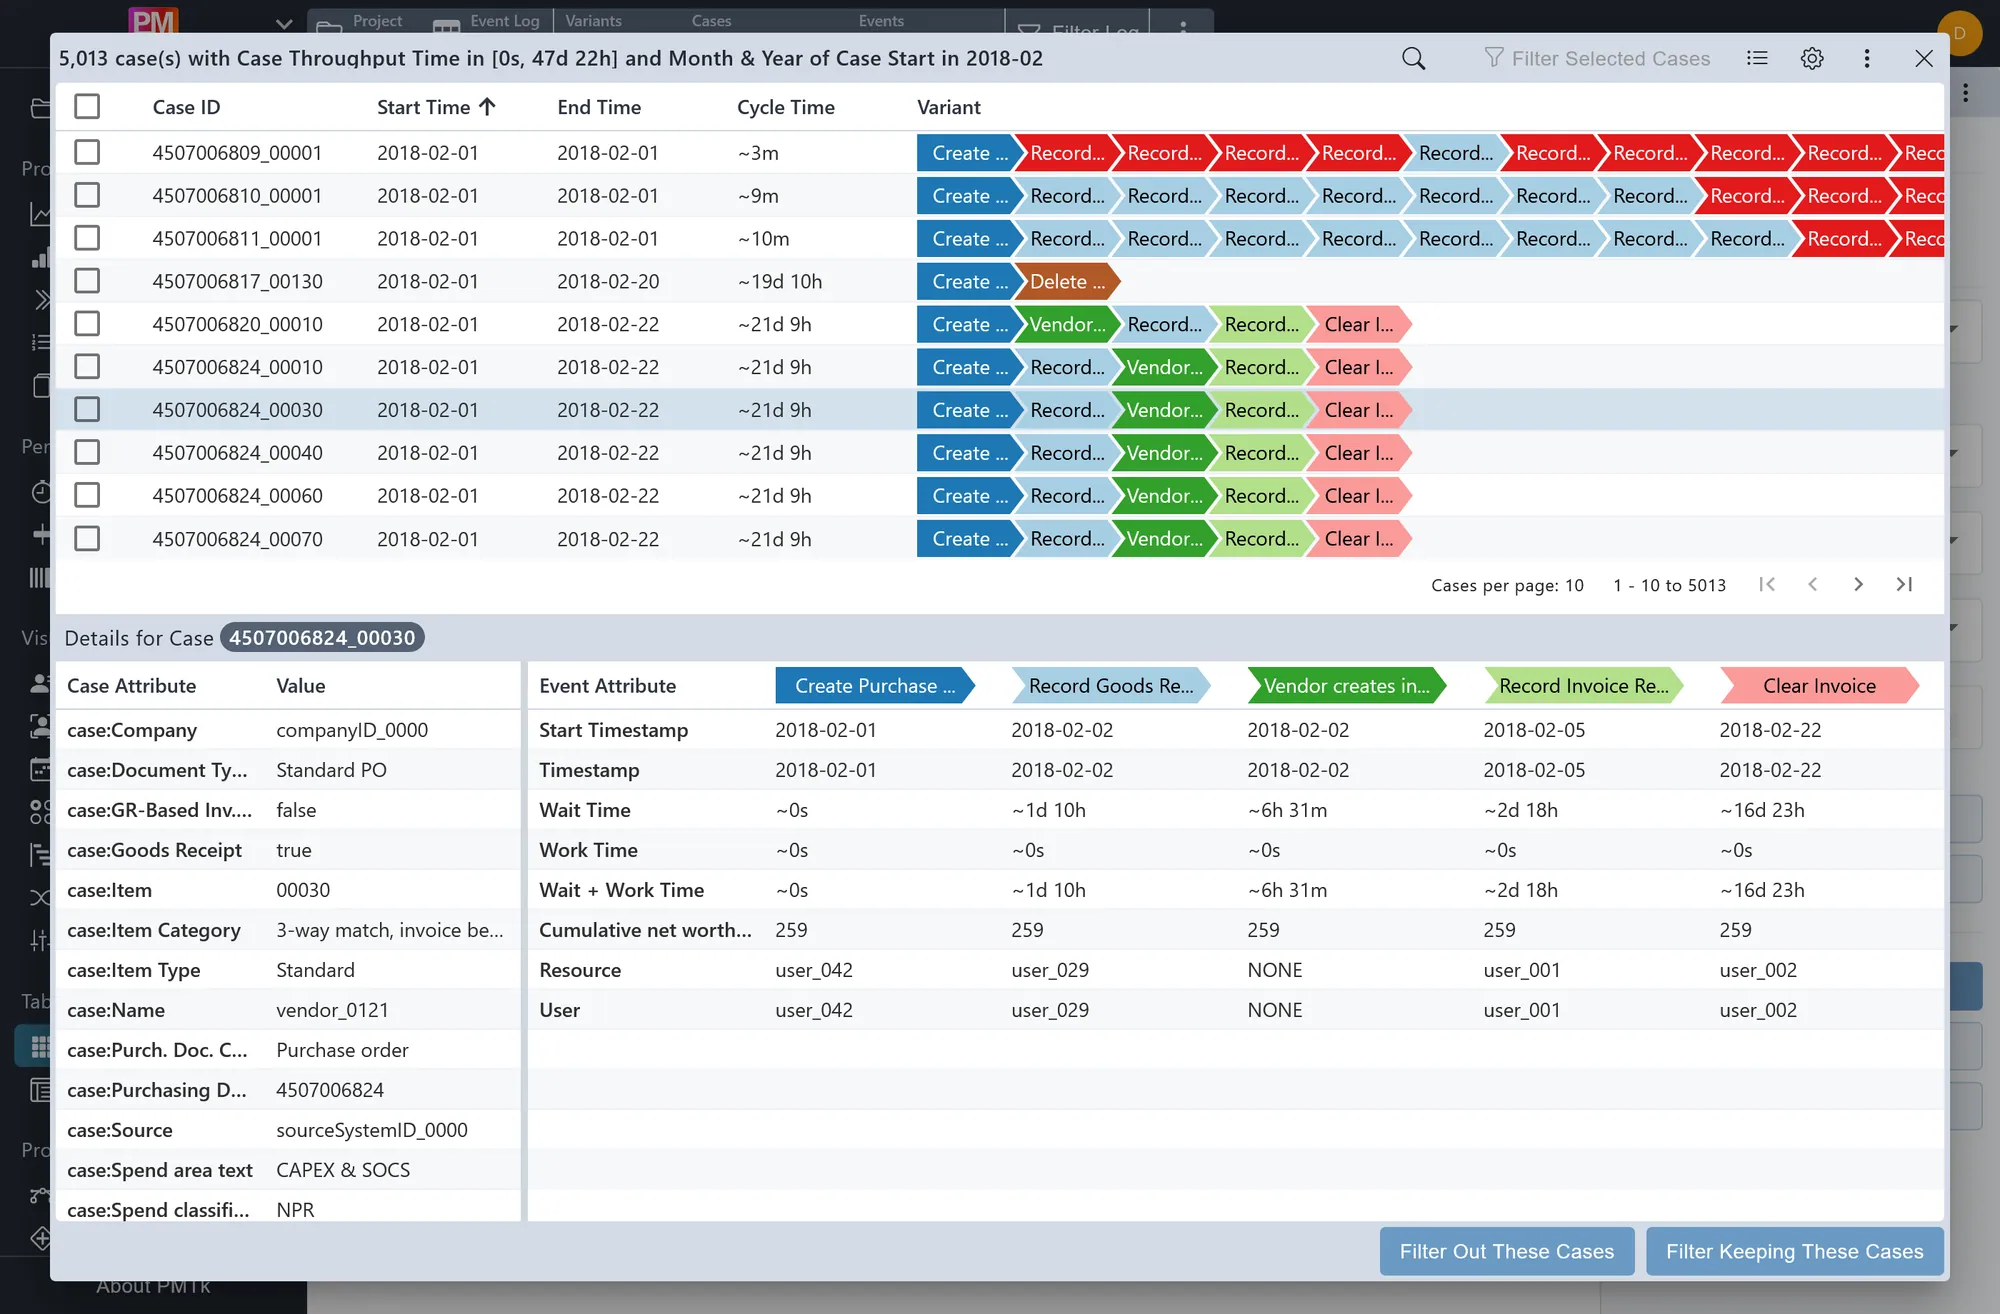Open the search magnifier in dialog header
Viewport: 2000px width, 1314px height.
point(1413,58)
